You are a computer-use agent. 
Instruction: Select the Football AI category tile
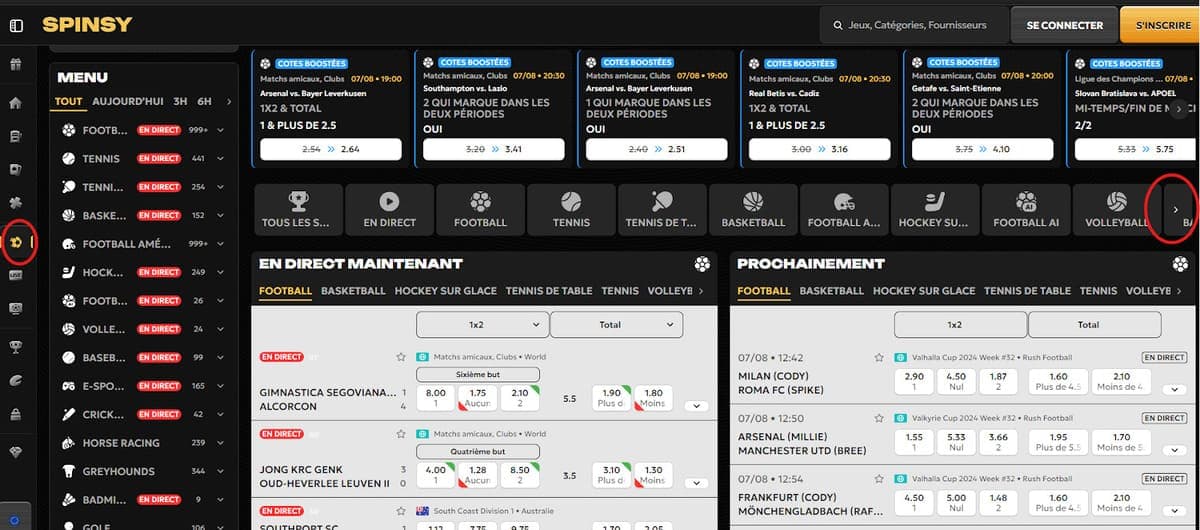pyautogui.click(x=1026, y=210)
